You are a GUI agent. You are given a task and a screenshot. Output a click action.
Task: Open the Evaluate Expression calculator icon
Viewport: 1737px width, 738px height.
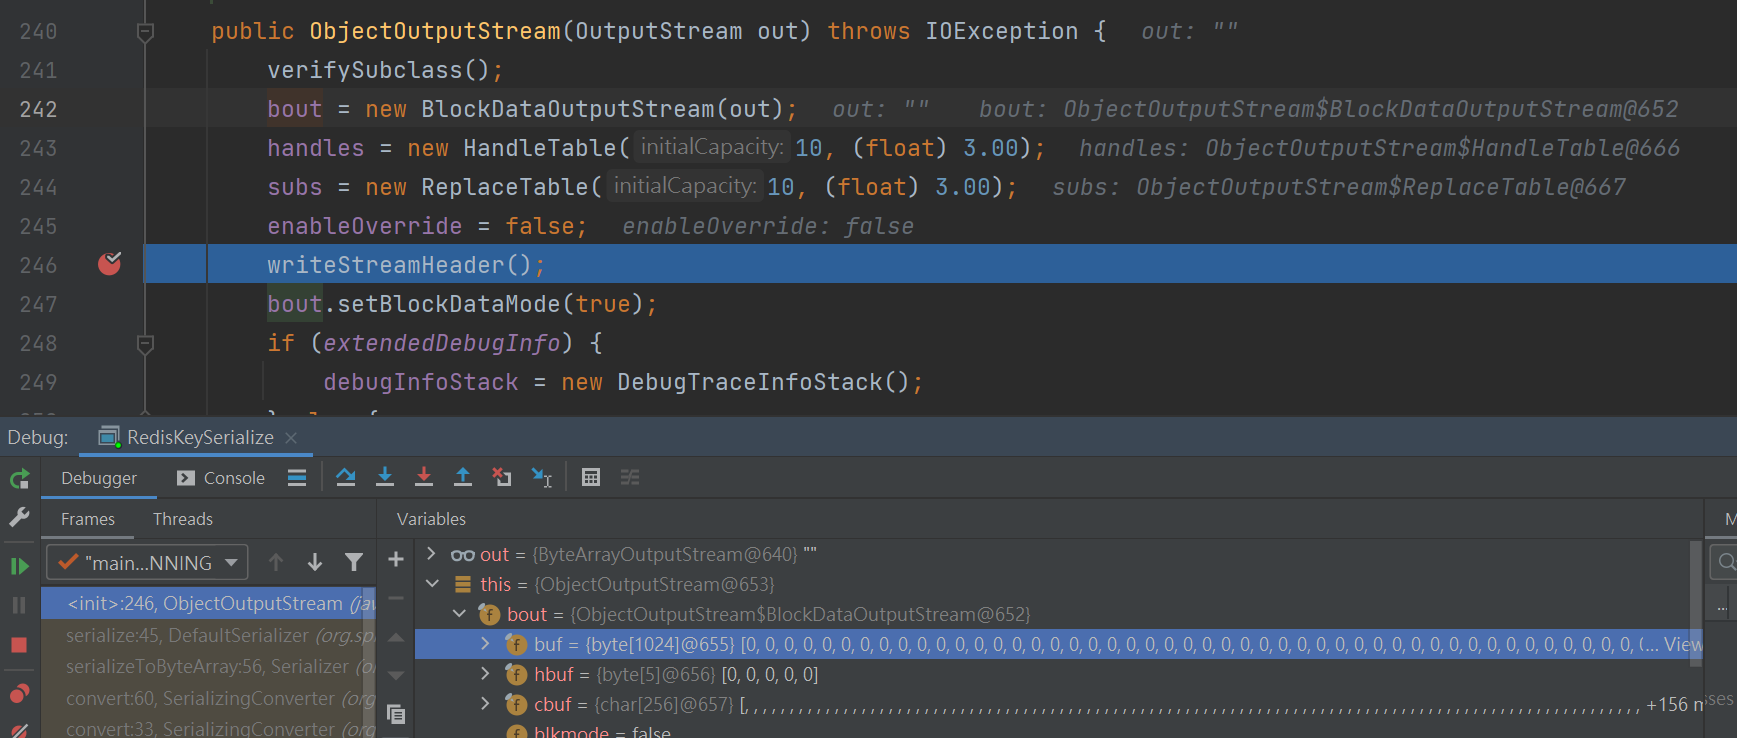point(591,477)
